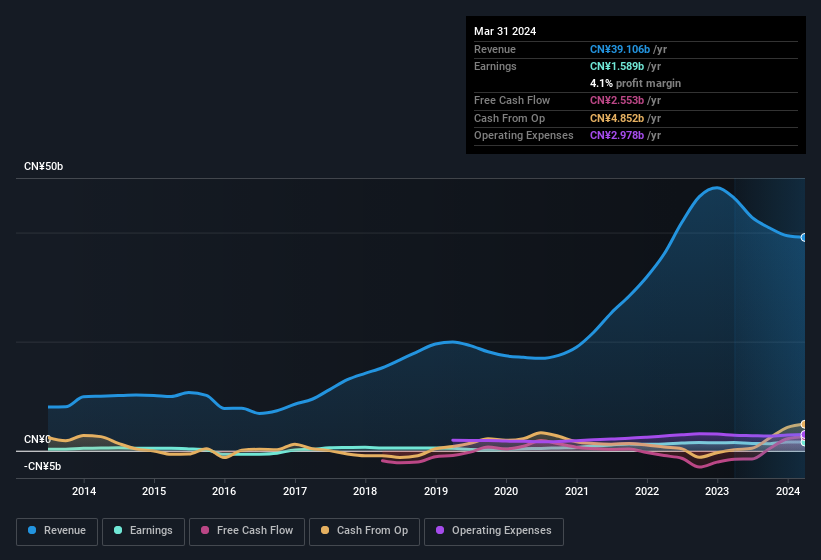This screenshot has height=560, width=821.
Task: Click the 2021 x-axis label
Action: 576,491
